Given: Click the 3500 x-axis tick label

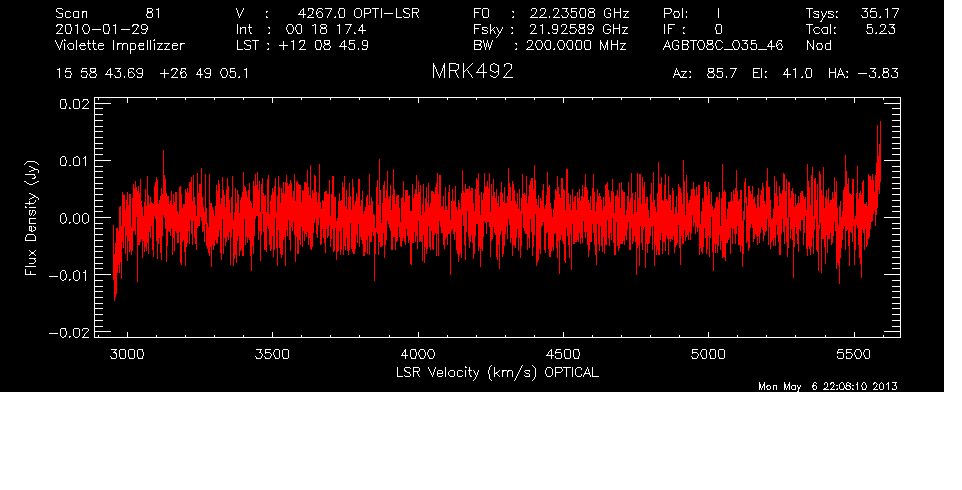Looking at the screenshot, I should pyautogui.click(x=272, y=354).
